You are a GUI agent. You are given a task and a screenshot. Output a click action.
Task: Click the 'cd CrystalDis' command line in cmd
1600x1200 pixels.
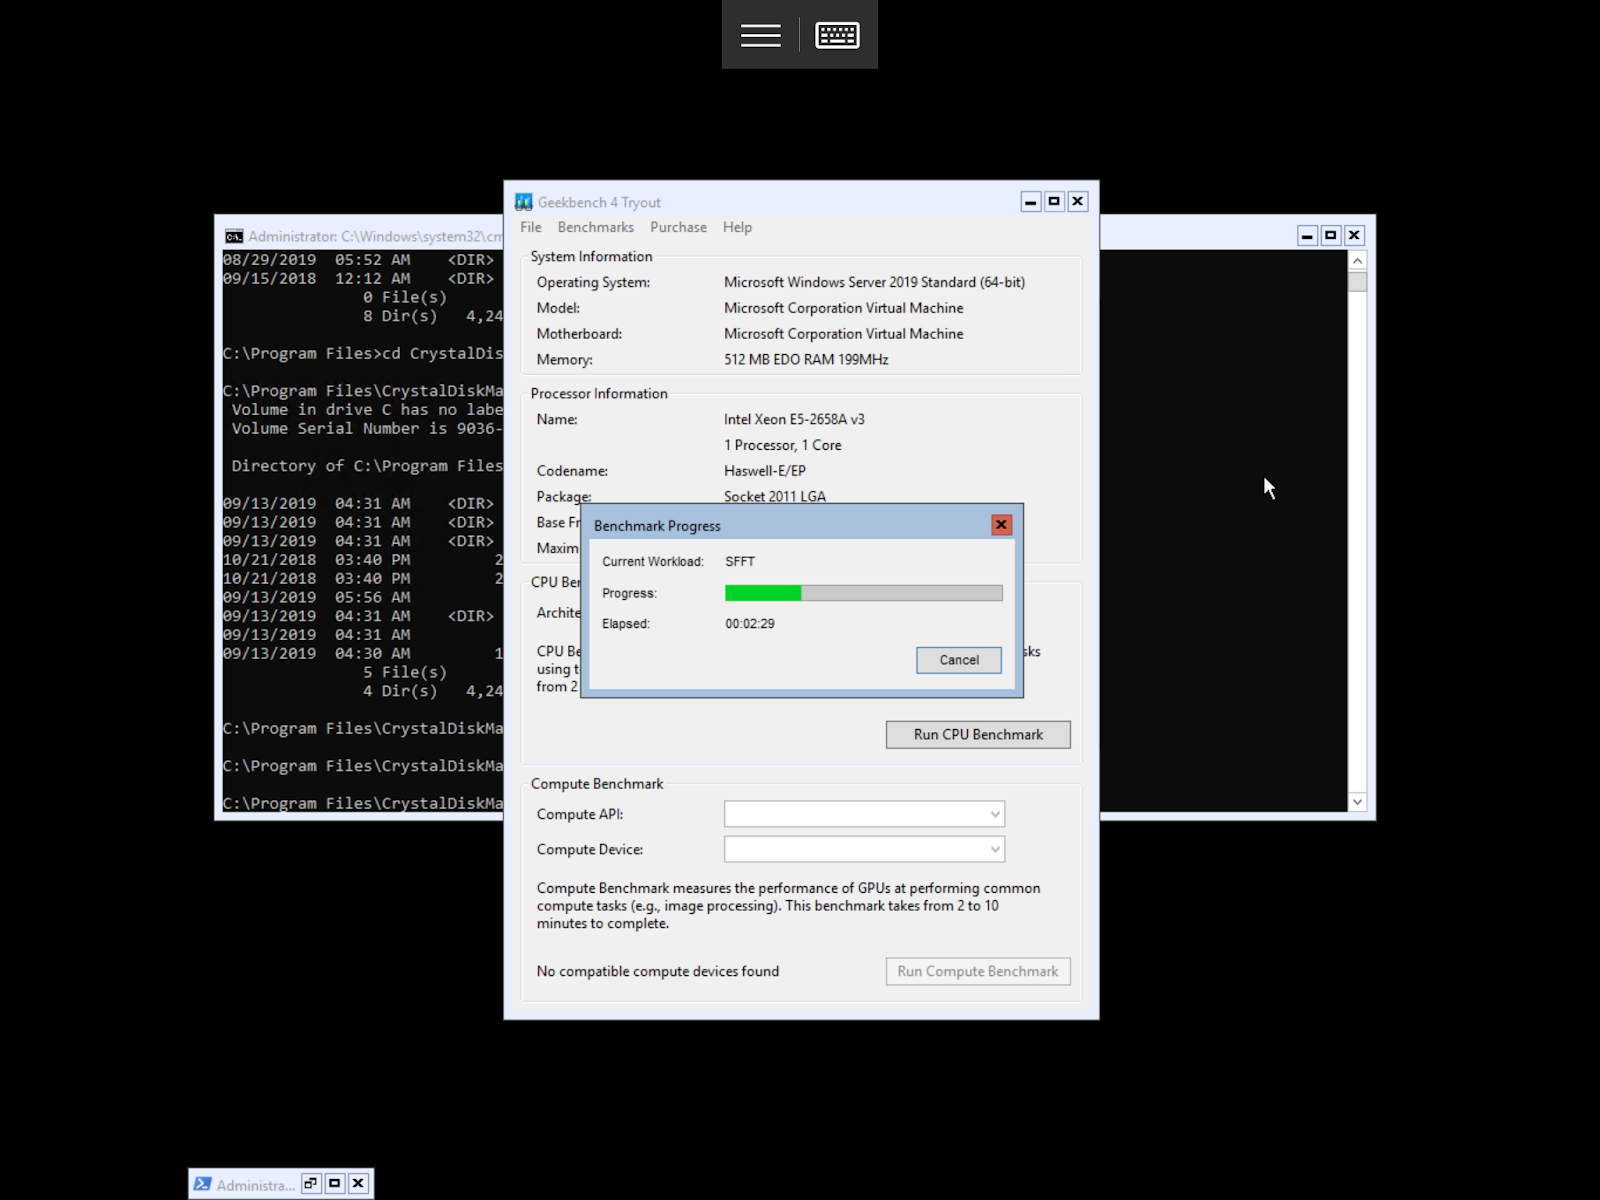363,354
